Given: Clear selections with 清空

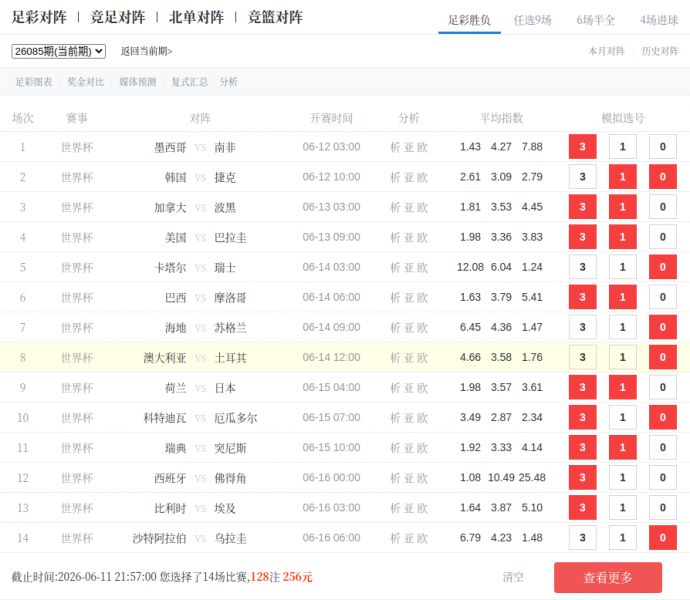Looking at the screenshot, I should [513, 577].
